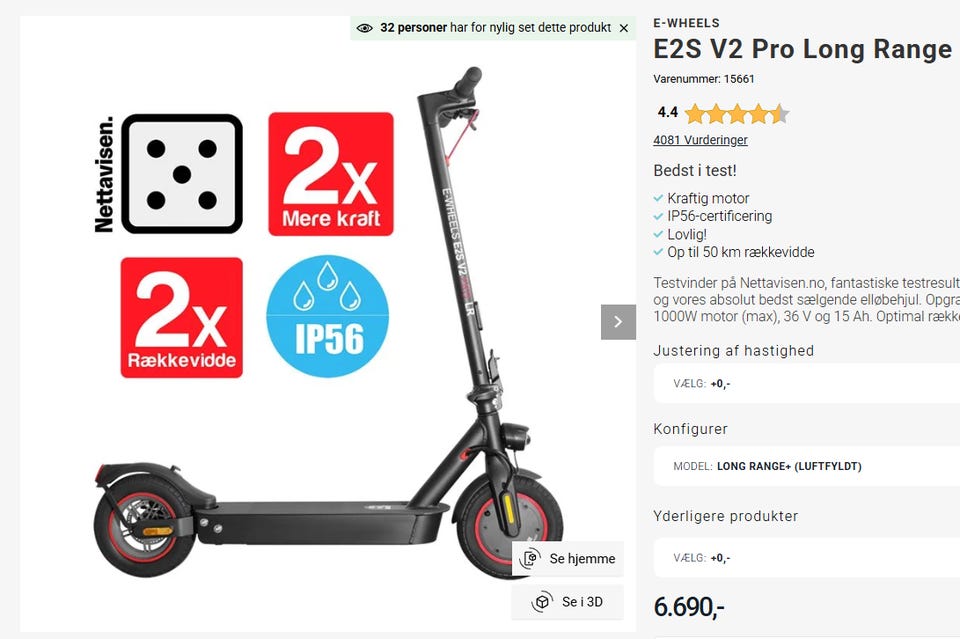Click the star rating display
The width and height of the screenshot is (960, 639).
pos(737,114)
